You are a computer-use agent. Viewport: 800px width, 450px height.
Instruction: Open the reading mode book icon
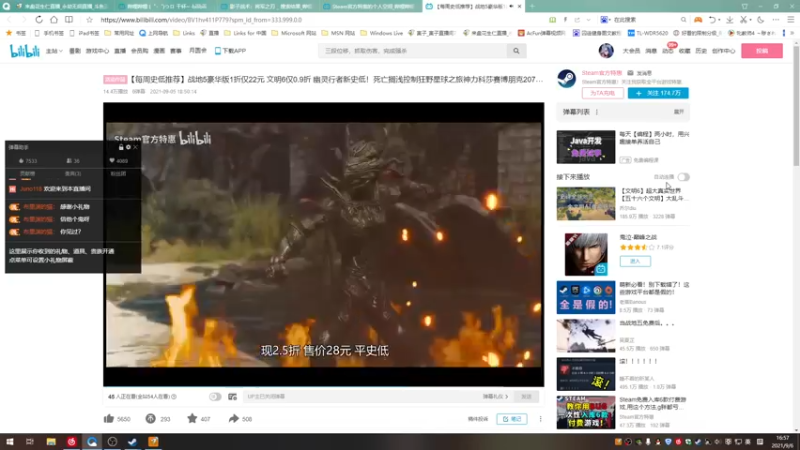coord(69,19)
